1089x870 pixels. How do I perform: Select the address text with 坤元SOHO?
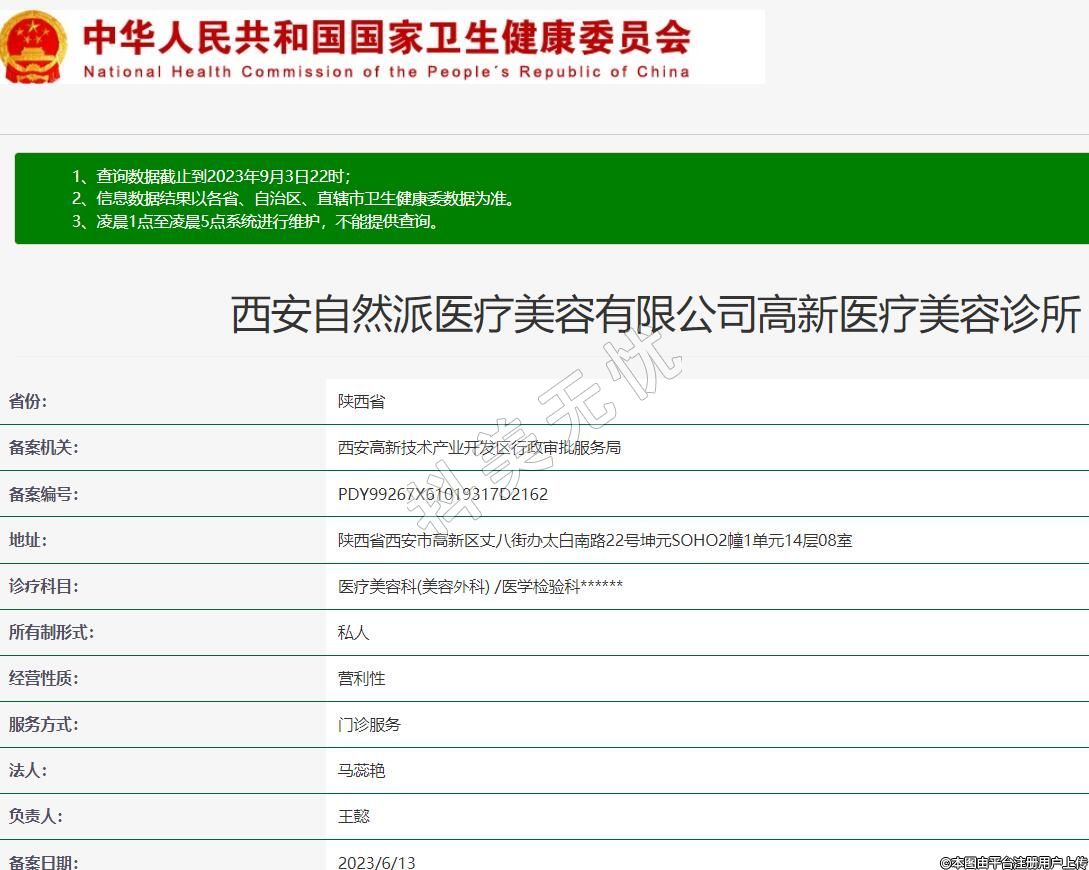pyautogui.click(x=595, y=540)
